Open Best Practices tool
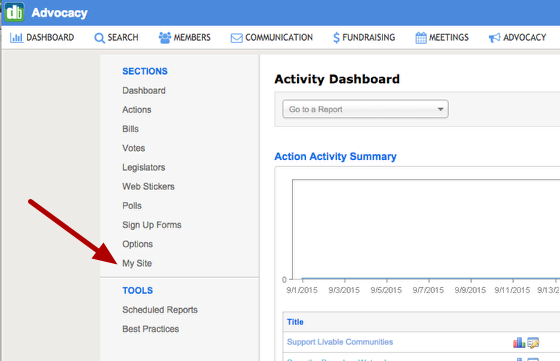 click(x=151, y=329)
